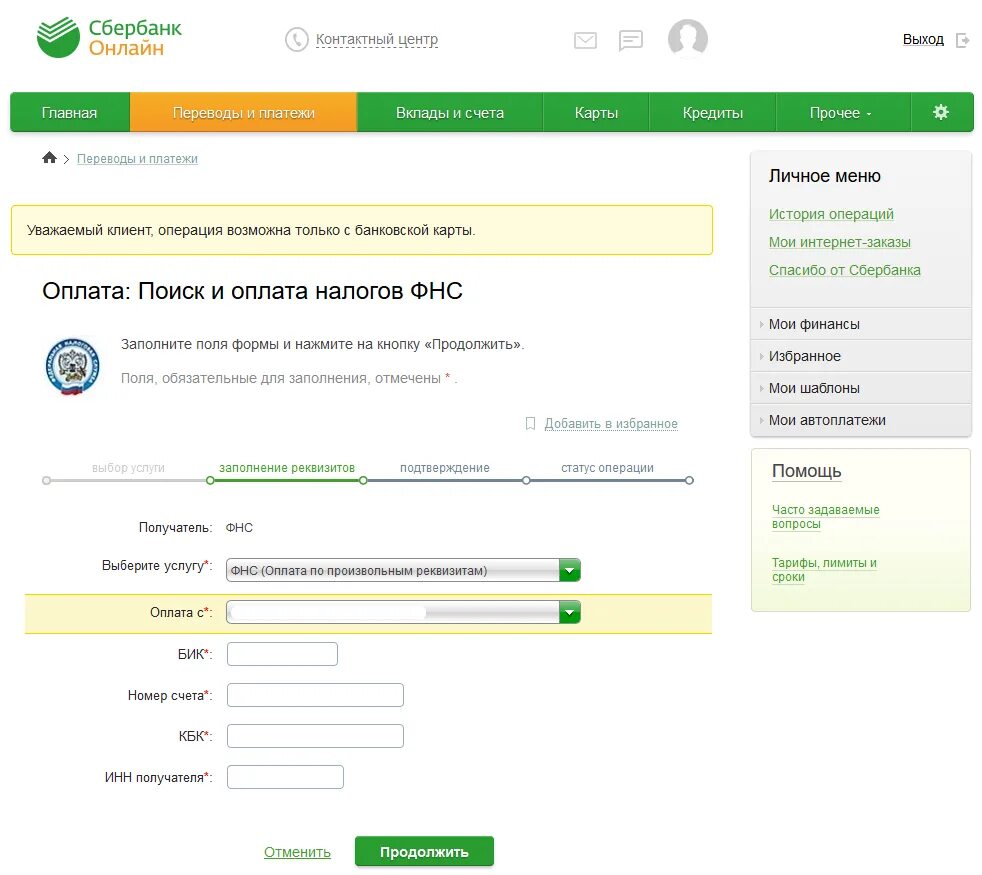Expand the Мои финансы section

(861, 324)
